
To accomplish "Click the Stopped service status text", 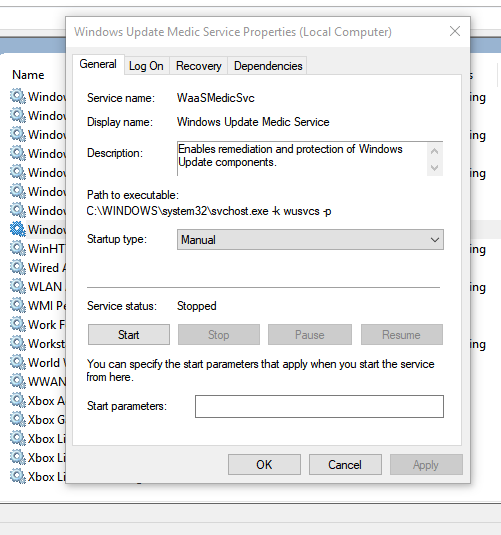I will pyautogui.click(x=197, y=306).
